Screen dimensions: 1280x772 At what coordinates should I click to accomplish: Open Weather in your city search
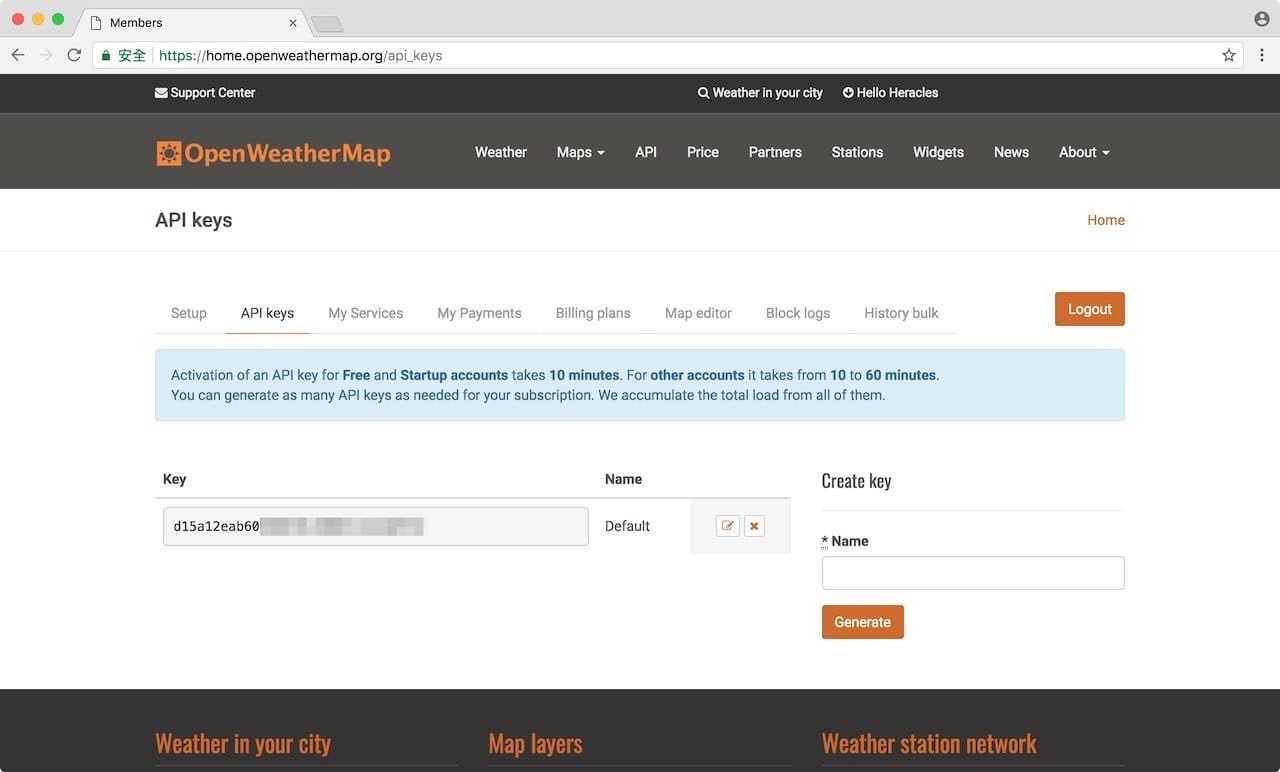coord(760,93)
